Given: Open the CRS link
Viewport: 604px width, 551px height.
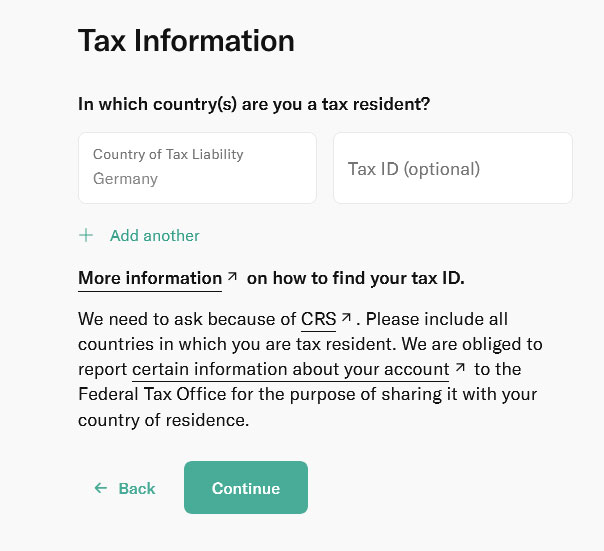Looking at the screenshot, I should [318, 320].
